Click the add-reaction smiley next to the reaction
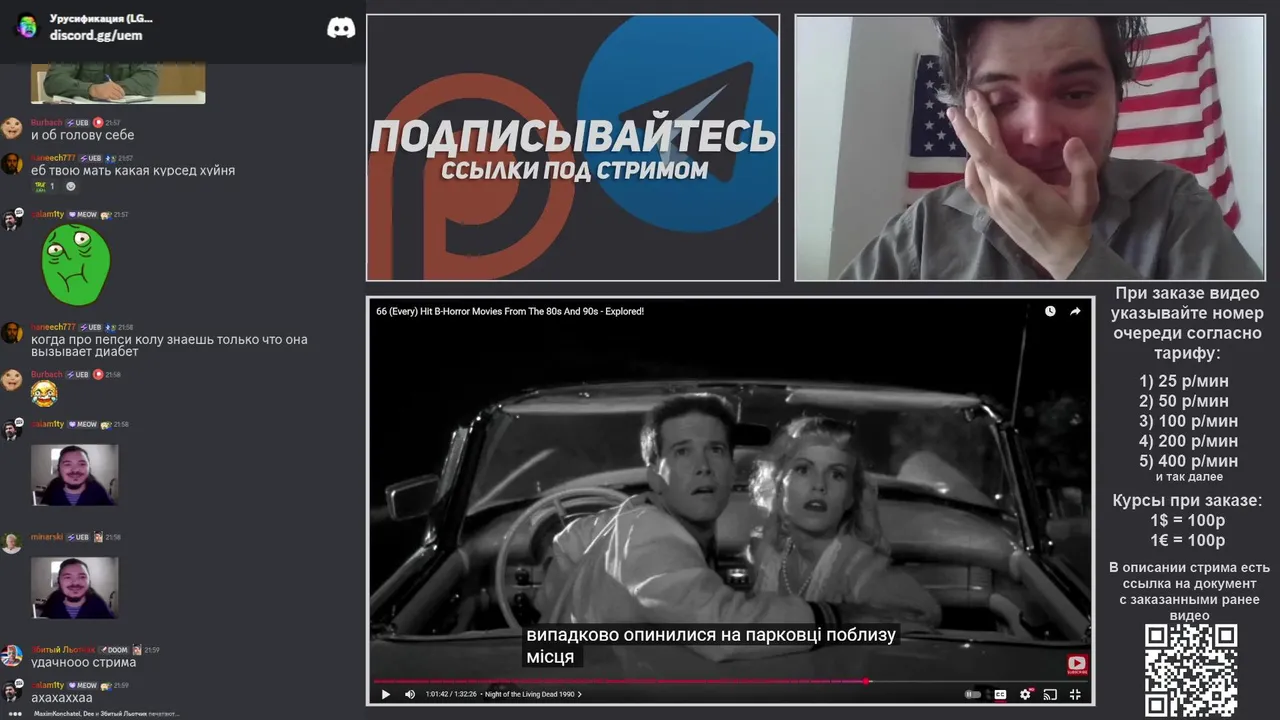 point(70,187)
